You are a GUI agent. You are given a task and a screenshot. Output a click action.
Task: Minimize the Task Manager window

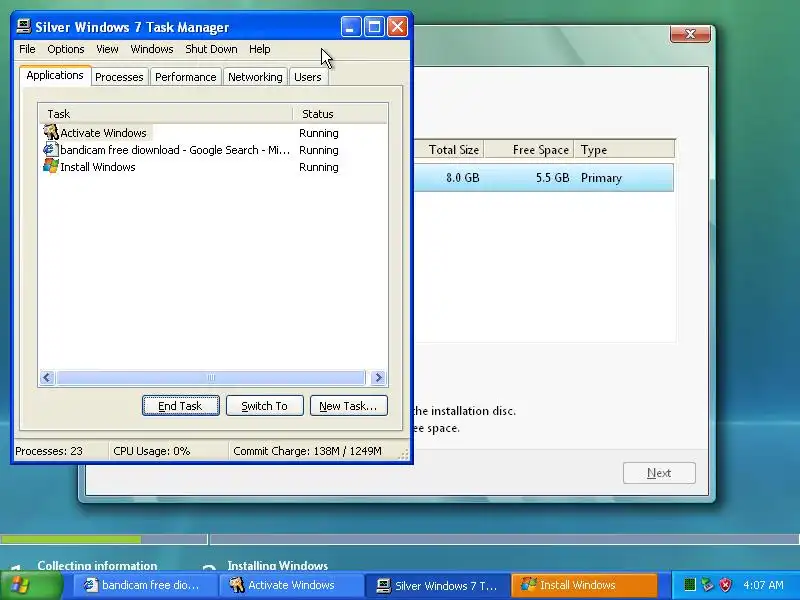click(351, 27)
